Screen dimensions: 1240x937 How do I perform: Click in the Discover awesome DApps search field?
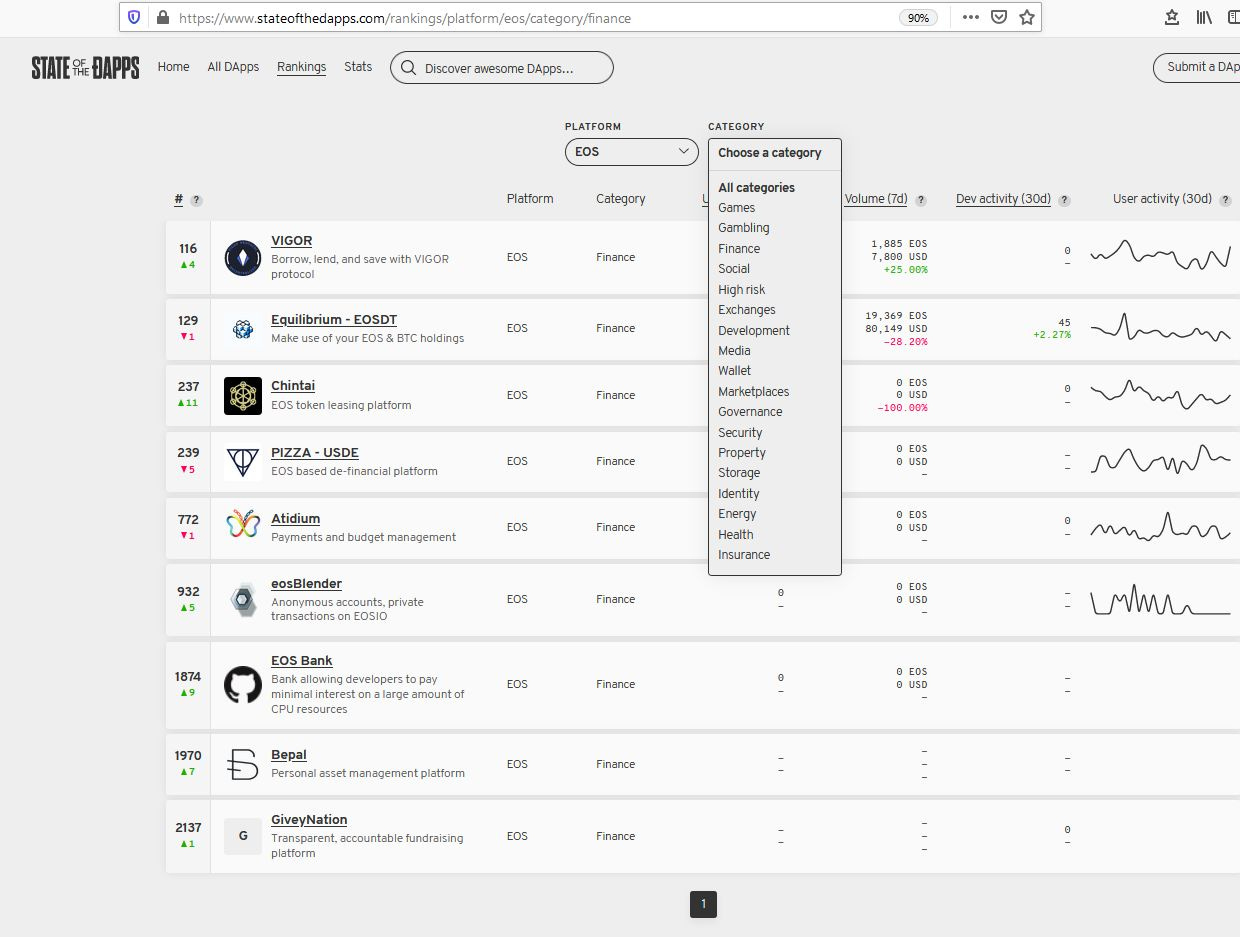[x=502, y=68]
